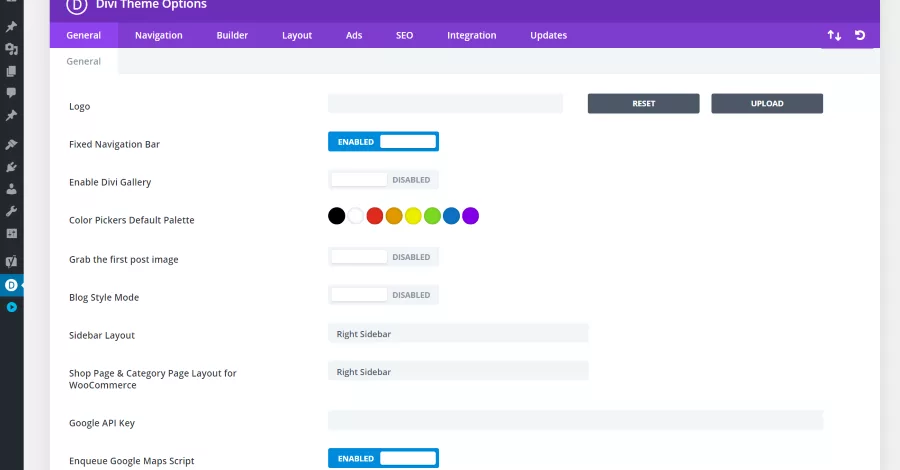Click the "Fixed Navigation Bar" label

114,145
